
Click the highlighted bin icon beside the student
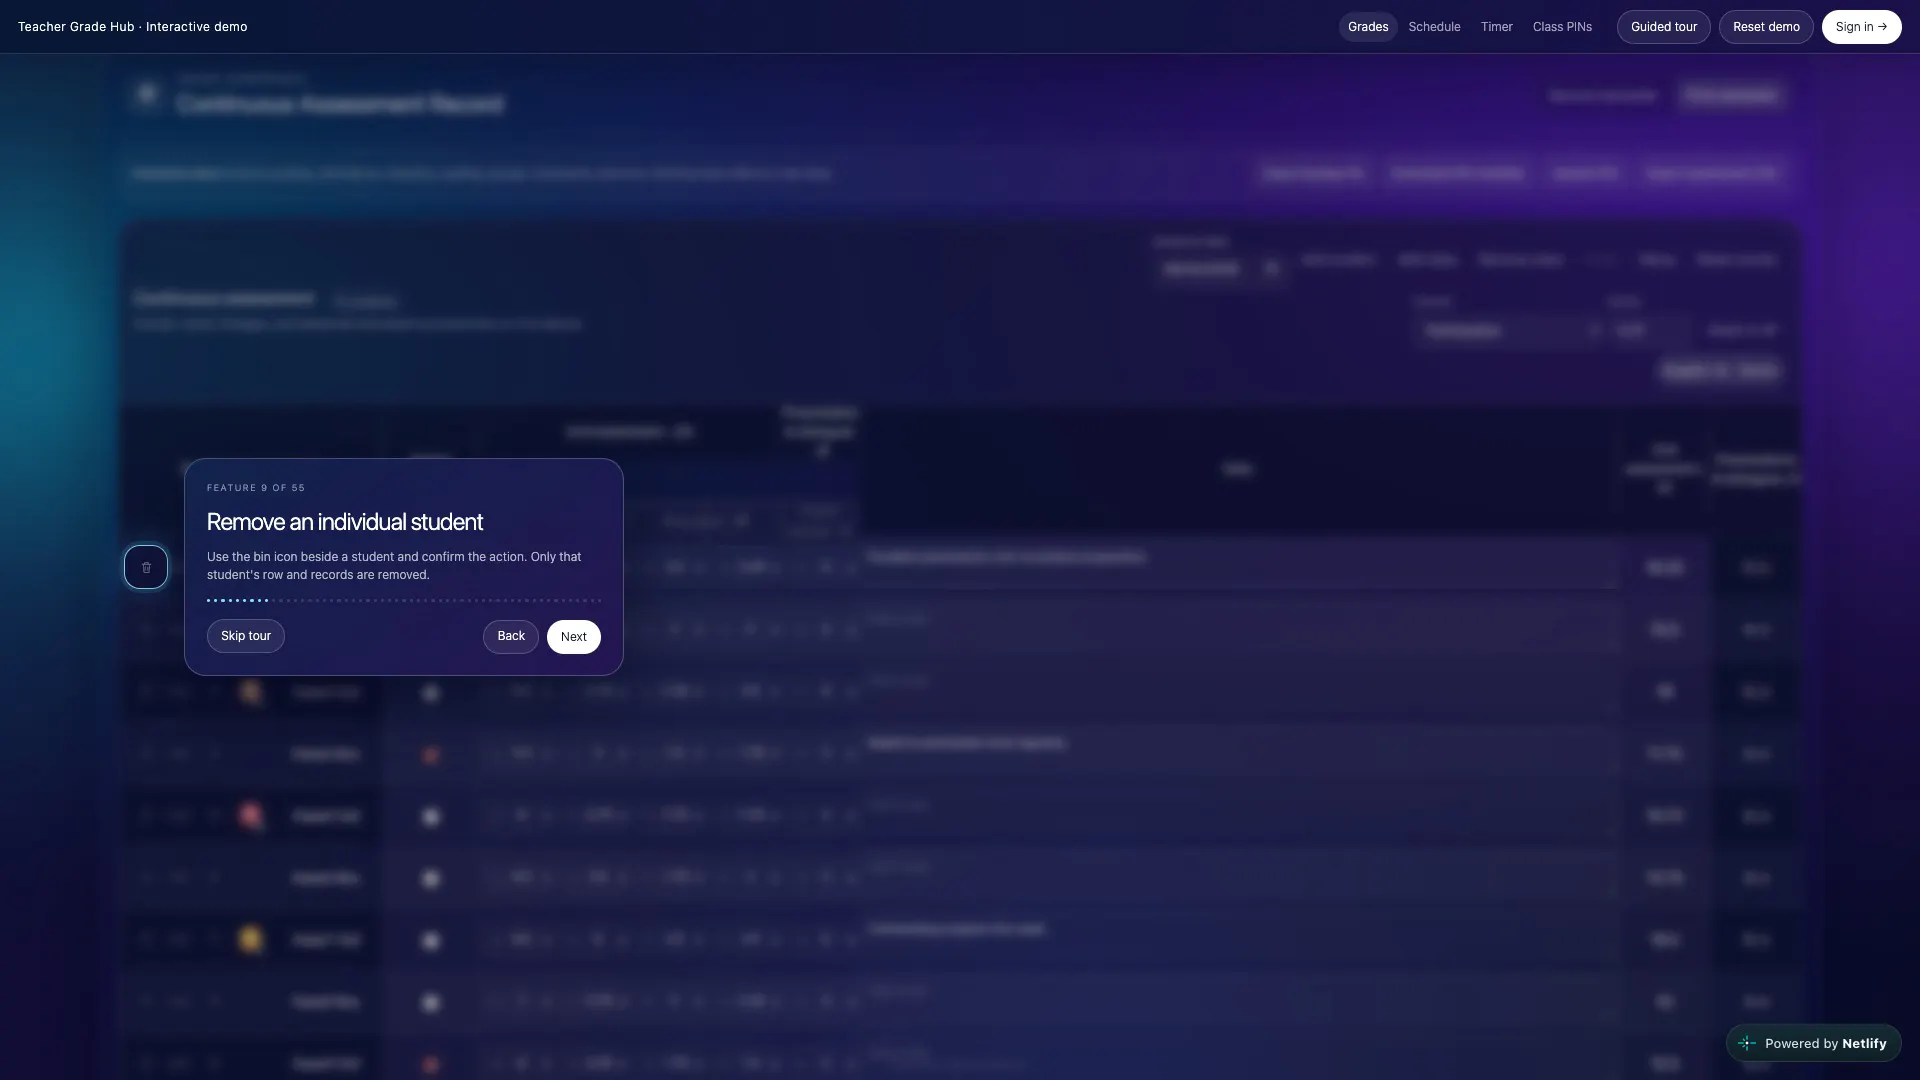[x=146, y=567]
